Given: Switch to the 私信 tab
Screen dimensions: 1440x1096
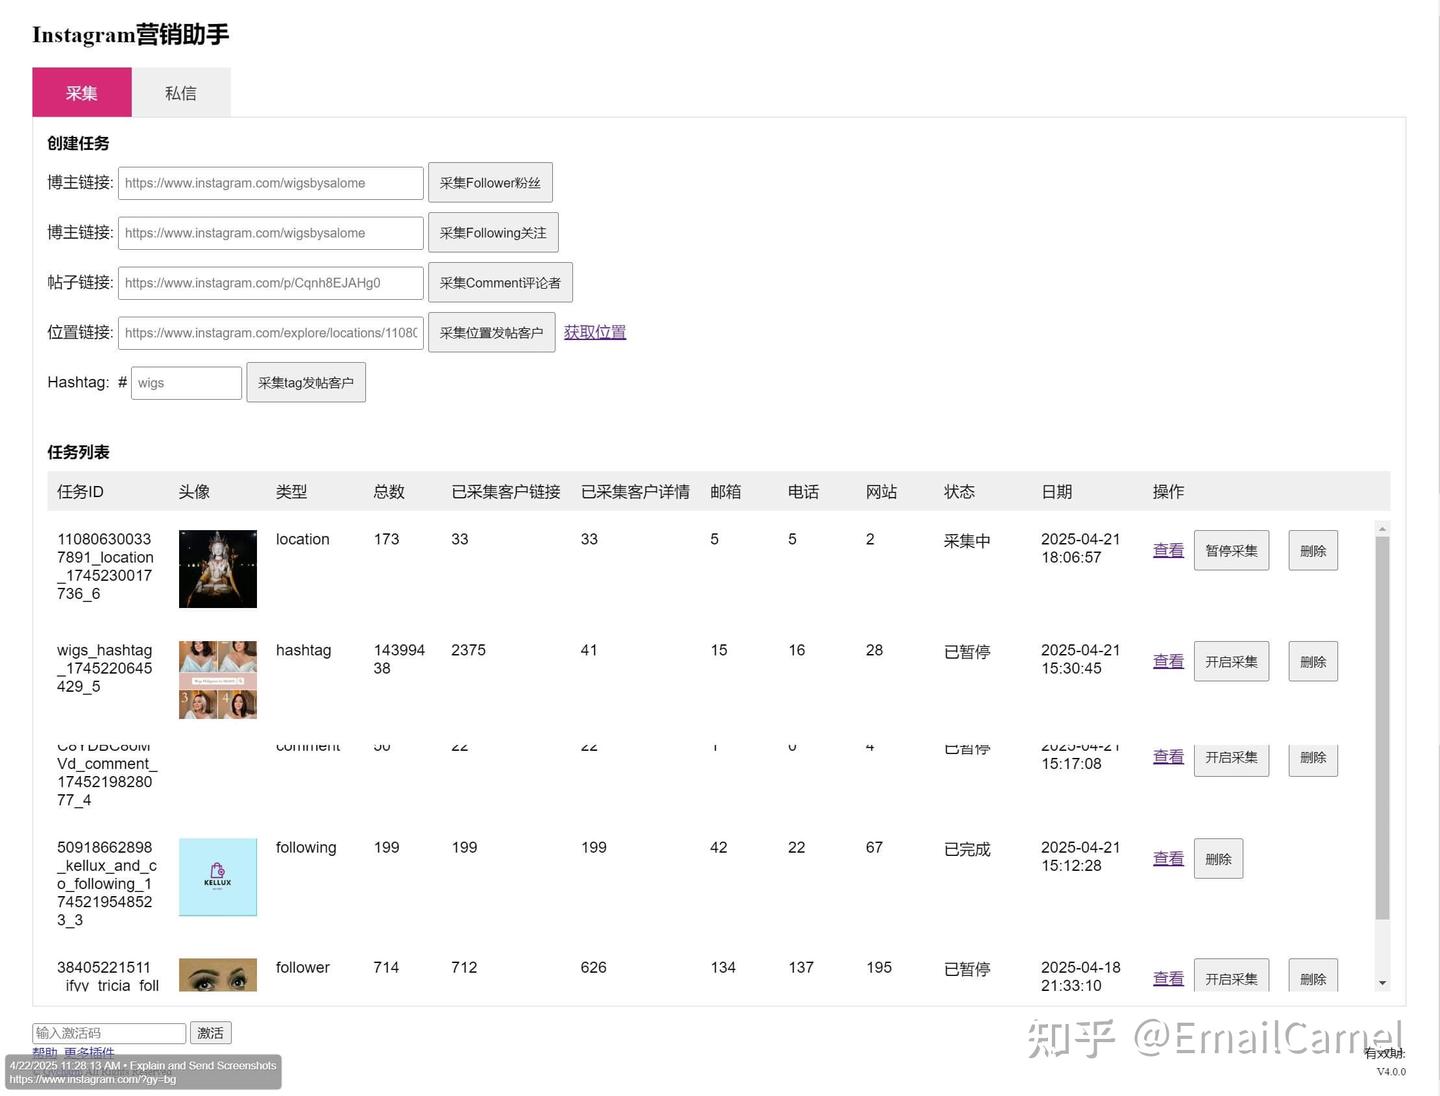Looking at the screenshot, I should pos(180,92).
